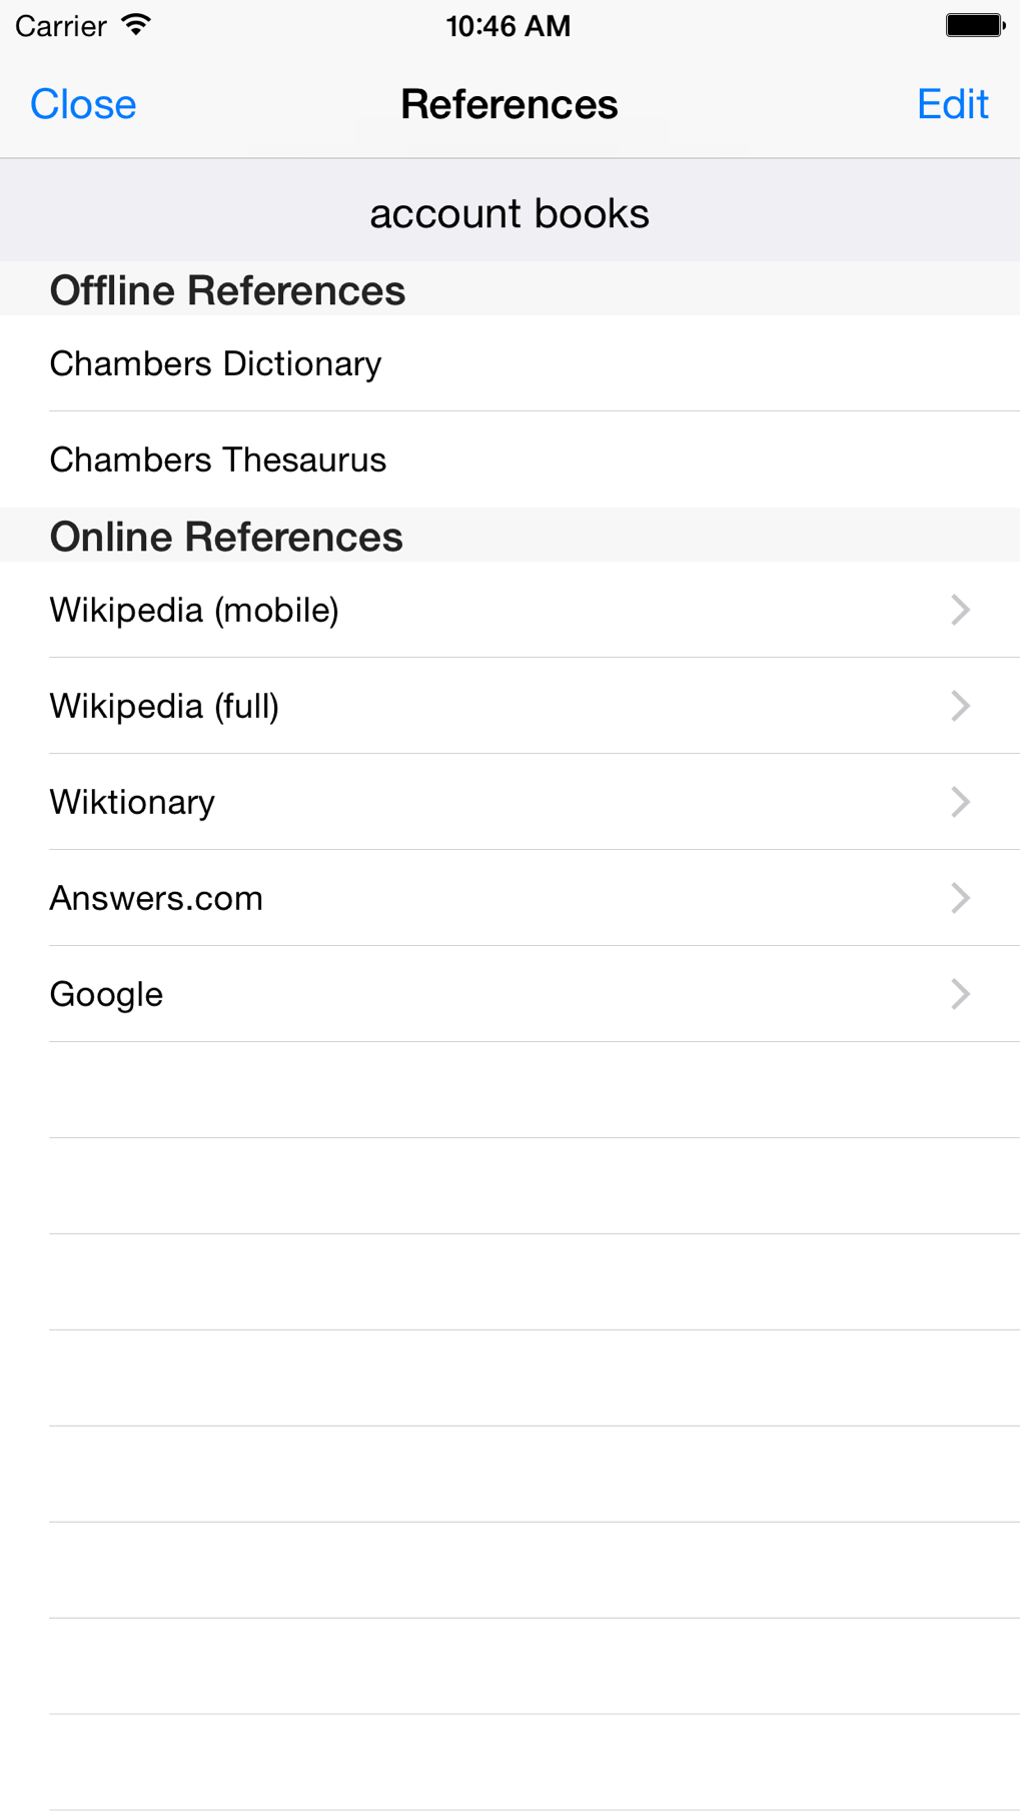Tap Edit in the navigation bar
The width and height of the screenshot is (1020, 1813).
coord(952,104)
